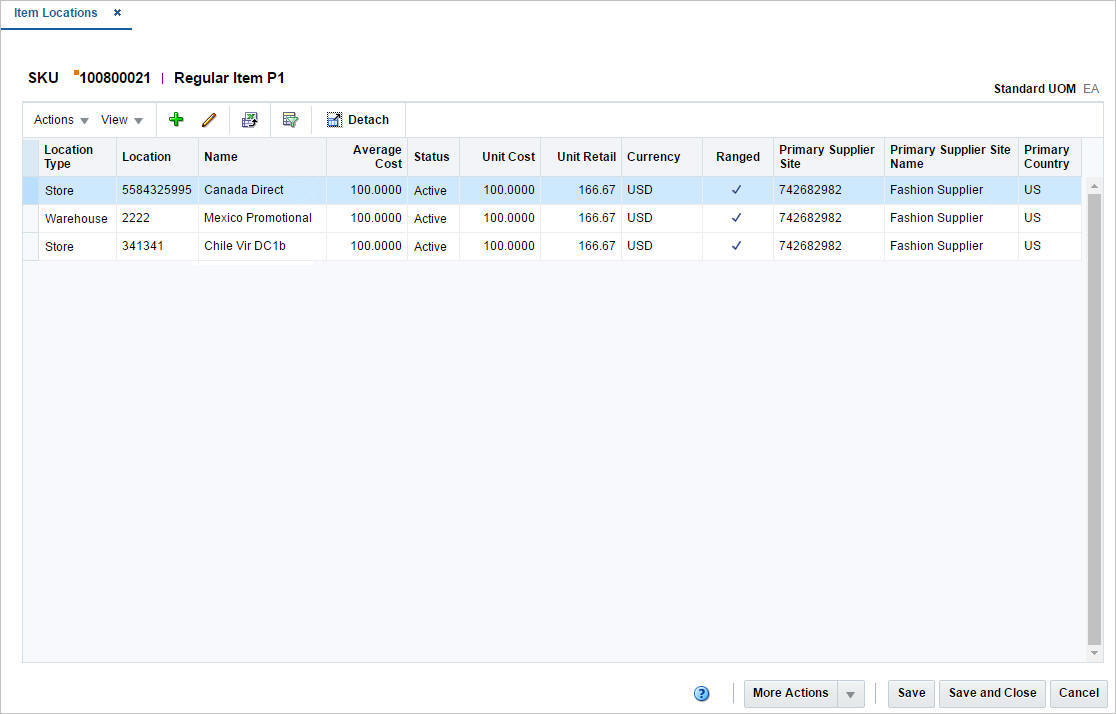This screenshot has height=714, width=1116.
Task: Click the More Actions button
Action: click(791, 693)
